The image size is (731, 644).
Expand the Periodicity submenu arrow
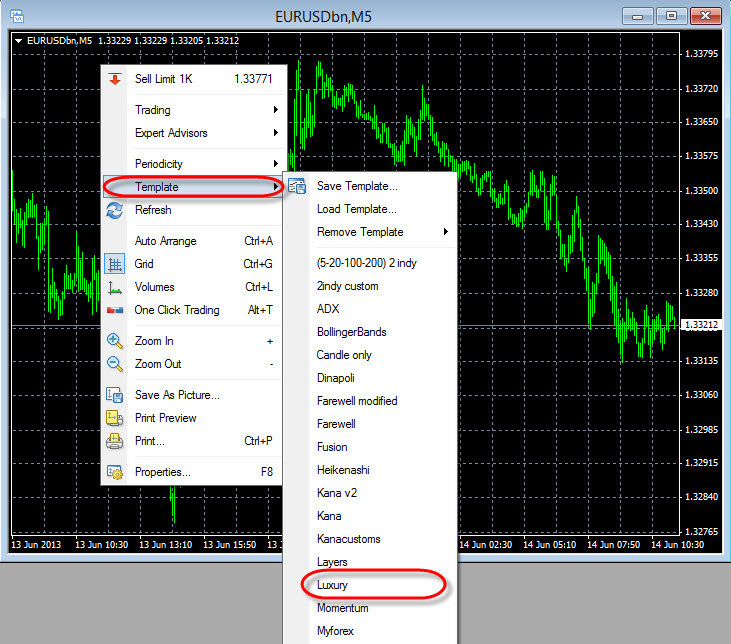[276, 164]
